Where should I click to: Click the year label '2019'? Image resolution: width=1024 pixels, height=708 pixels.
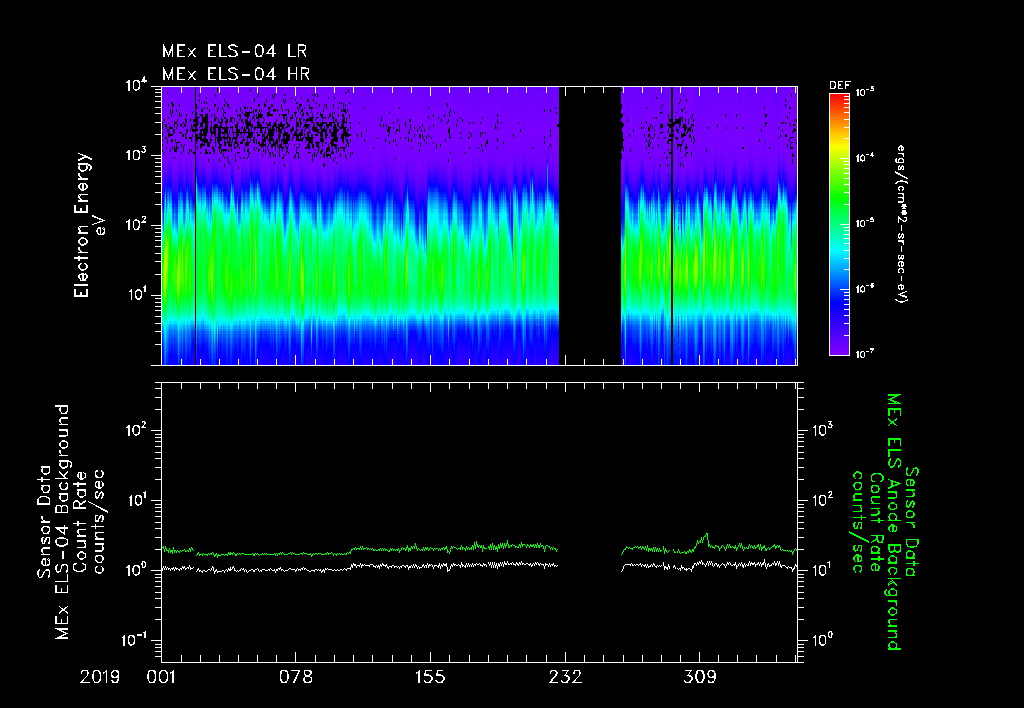(x=100, y=677)
